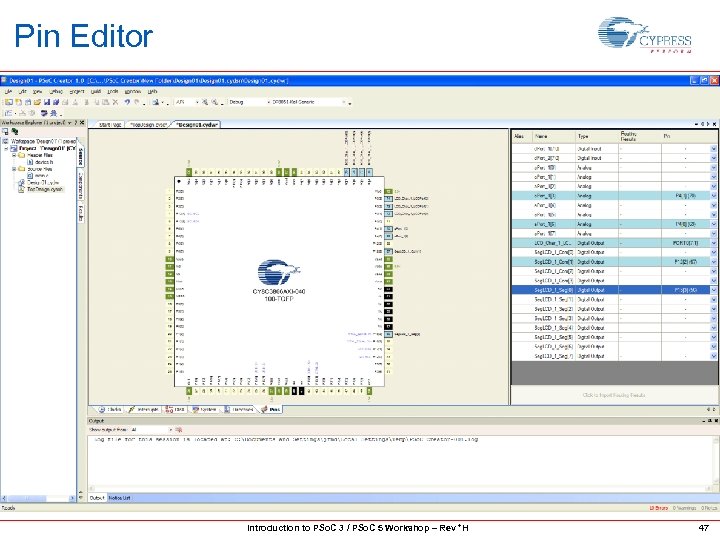Switch to the TopDesign.cysch tab
Screen dimensions: 720x540
(149, 125)
